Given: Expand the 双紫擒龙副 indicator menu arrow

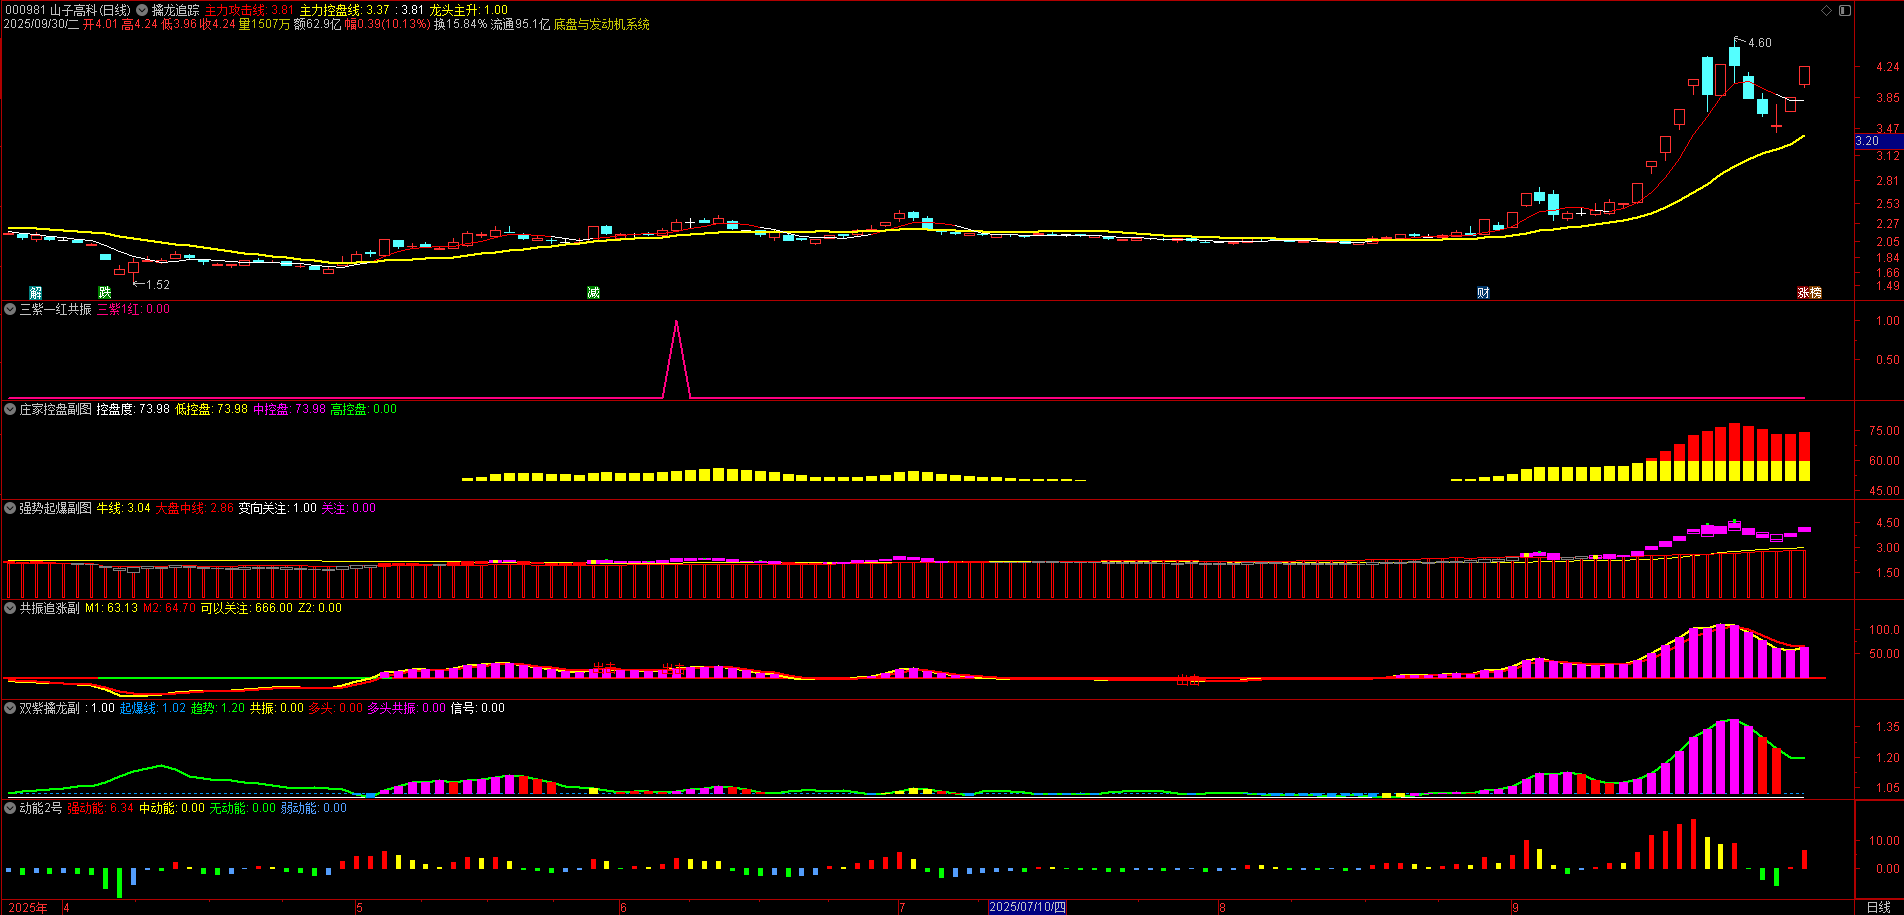Looking at the screenshot, I should (x=10, y=708).
